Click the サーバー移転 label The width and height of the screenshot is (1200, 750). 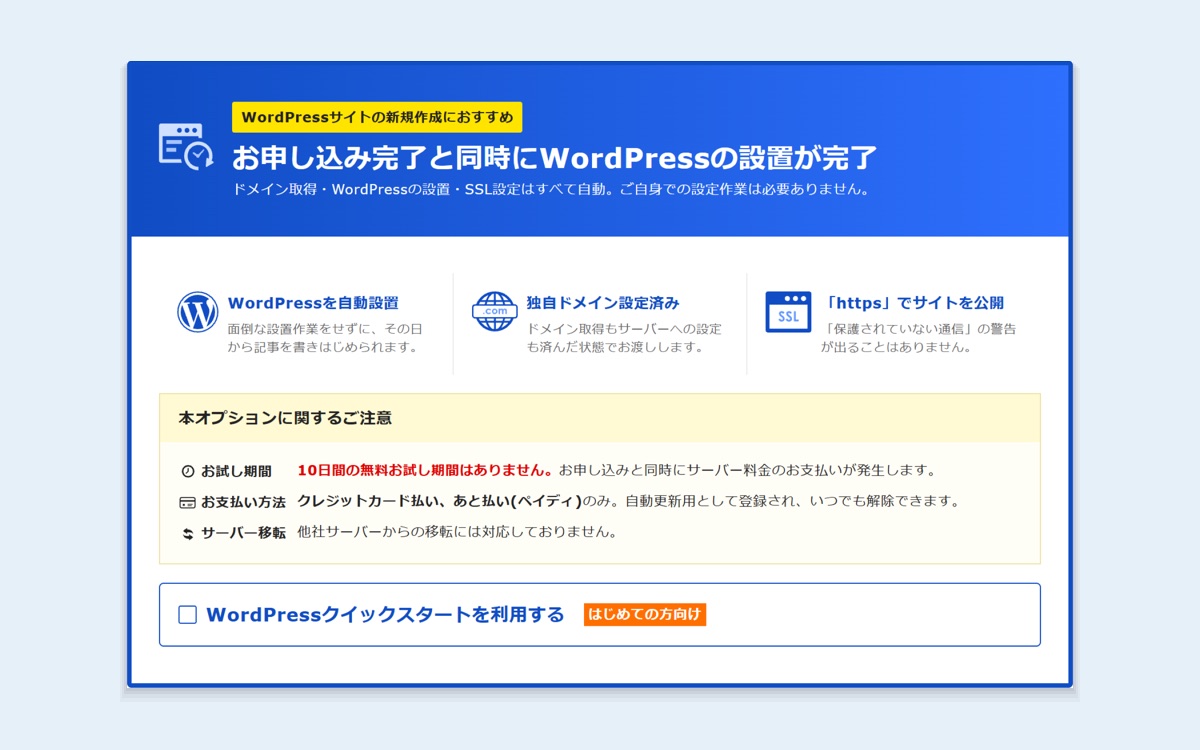tap(243, 533)
